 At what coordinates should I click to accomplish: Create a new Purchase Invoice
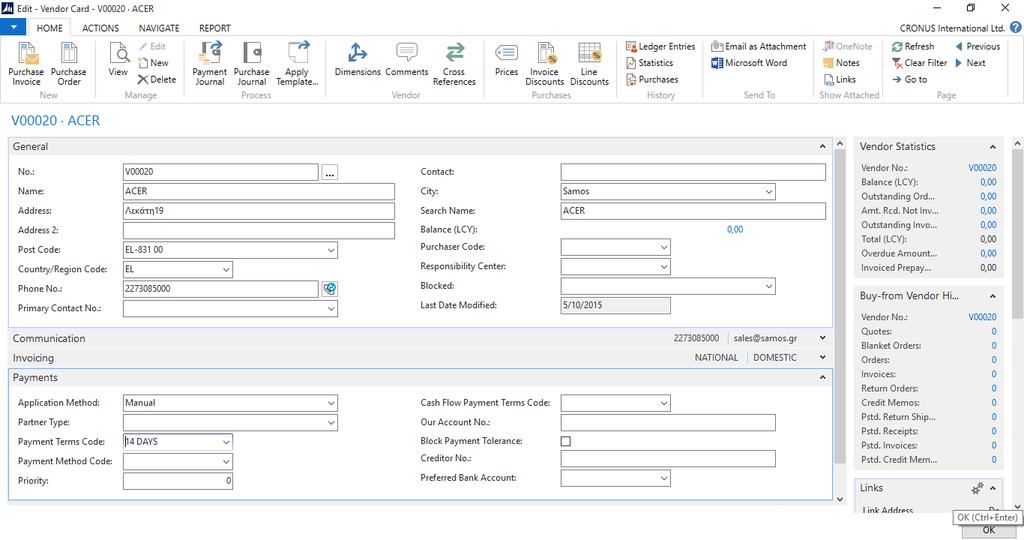click(26, 64)
